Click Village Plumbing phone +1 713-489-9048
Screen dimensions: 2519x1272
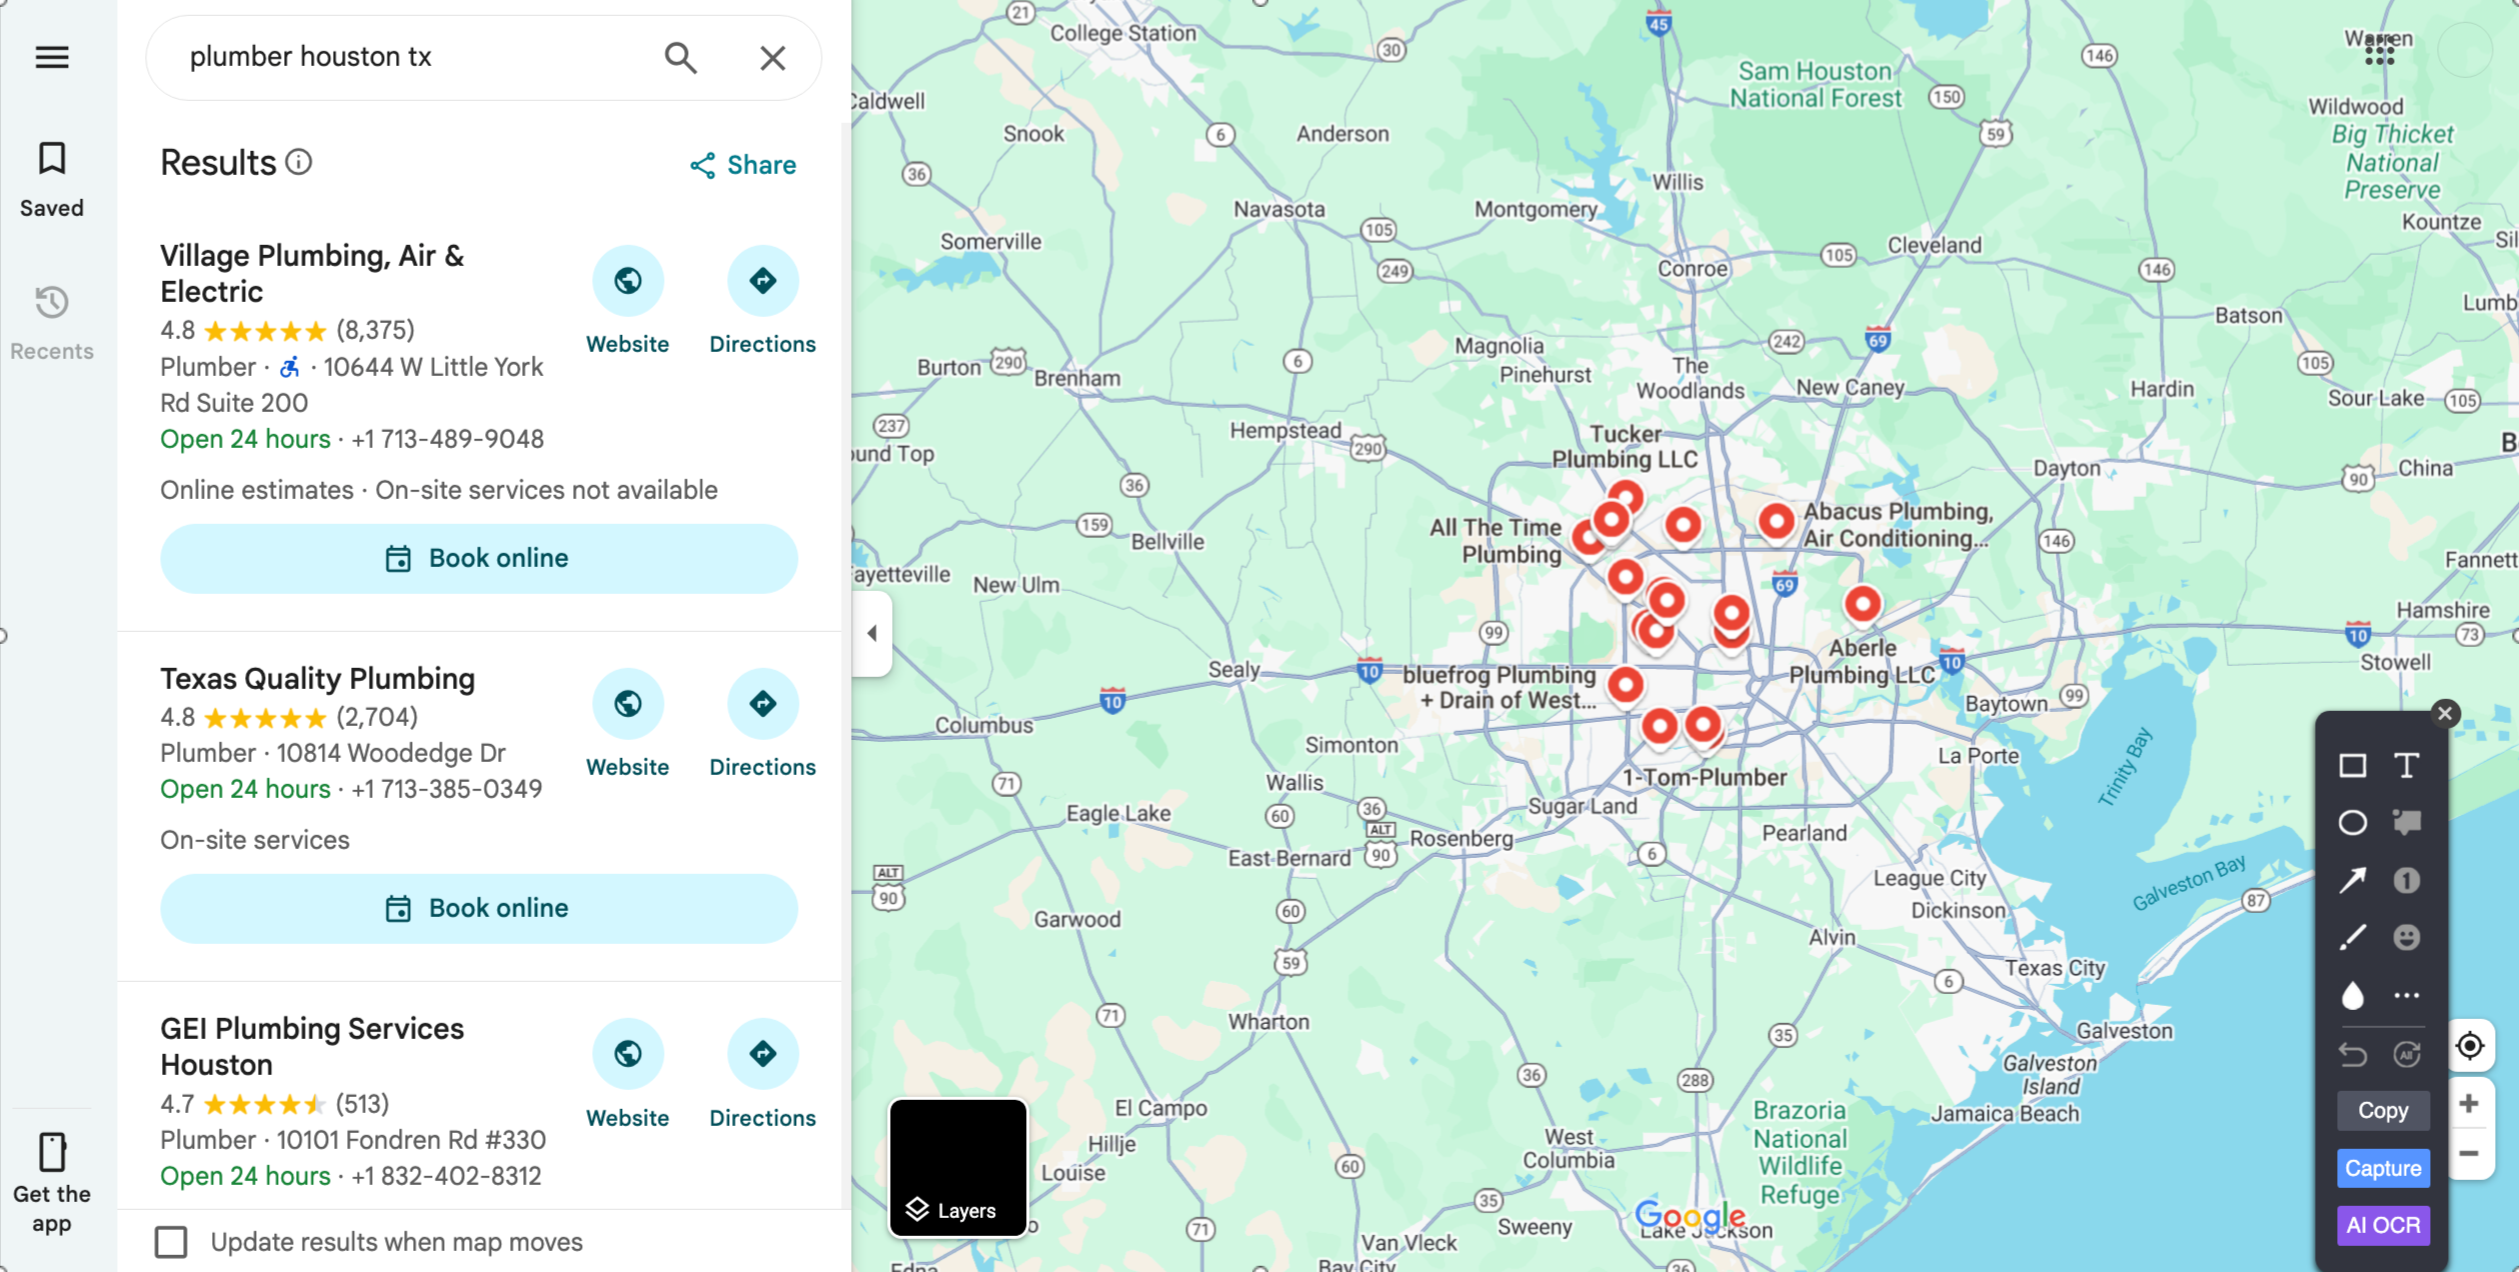pos(447,439)
